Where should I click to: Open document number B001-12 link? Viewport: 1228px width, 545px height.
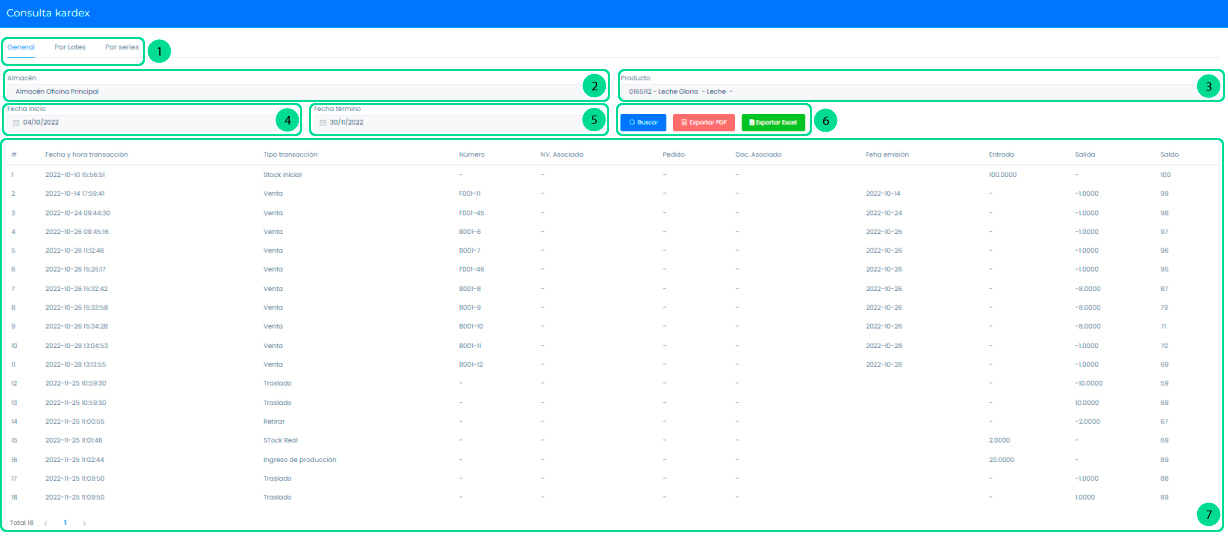pyautogui.click(x=470, y=365)
